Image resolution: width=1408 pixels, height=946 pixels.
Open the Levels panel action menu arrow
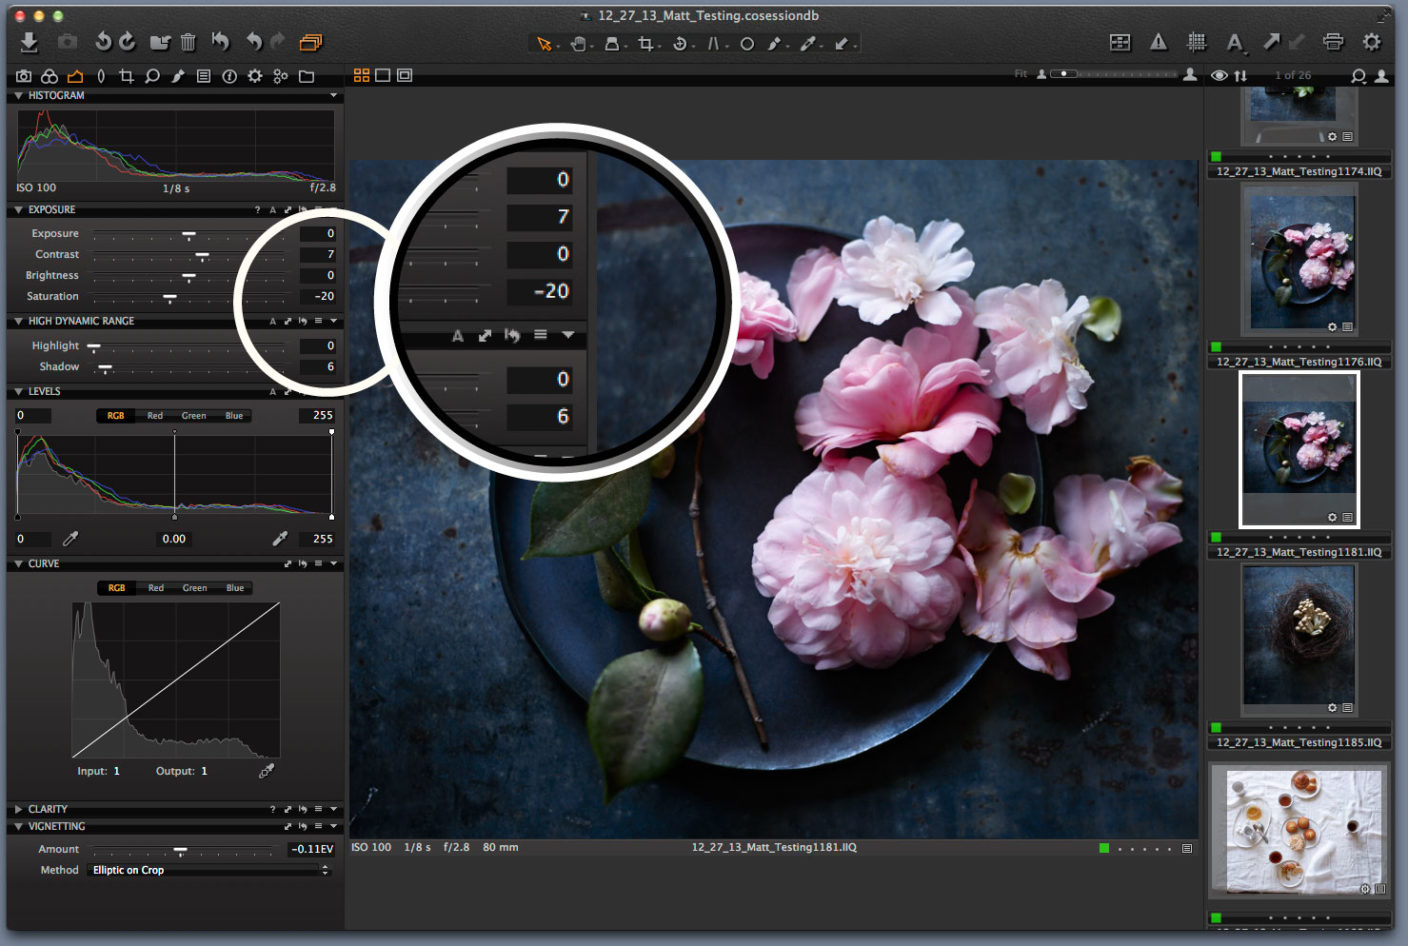tap(335, 391)
